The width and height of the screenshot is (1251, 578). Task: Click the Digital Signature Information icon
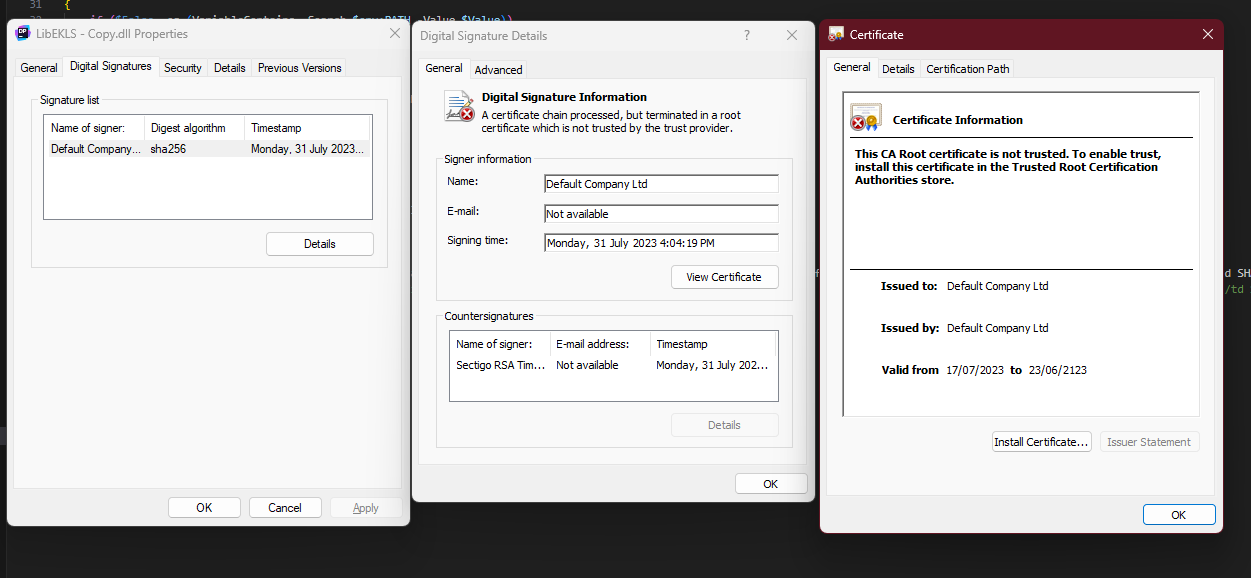coord(459,106)
